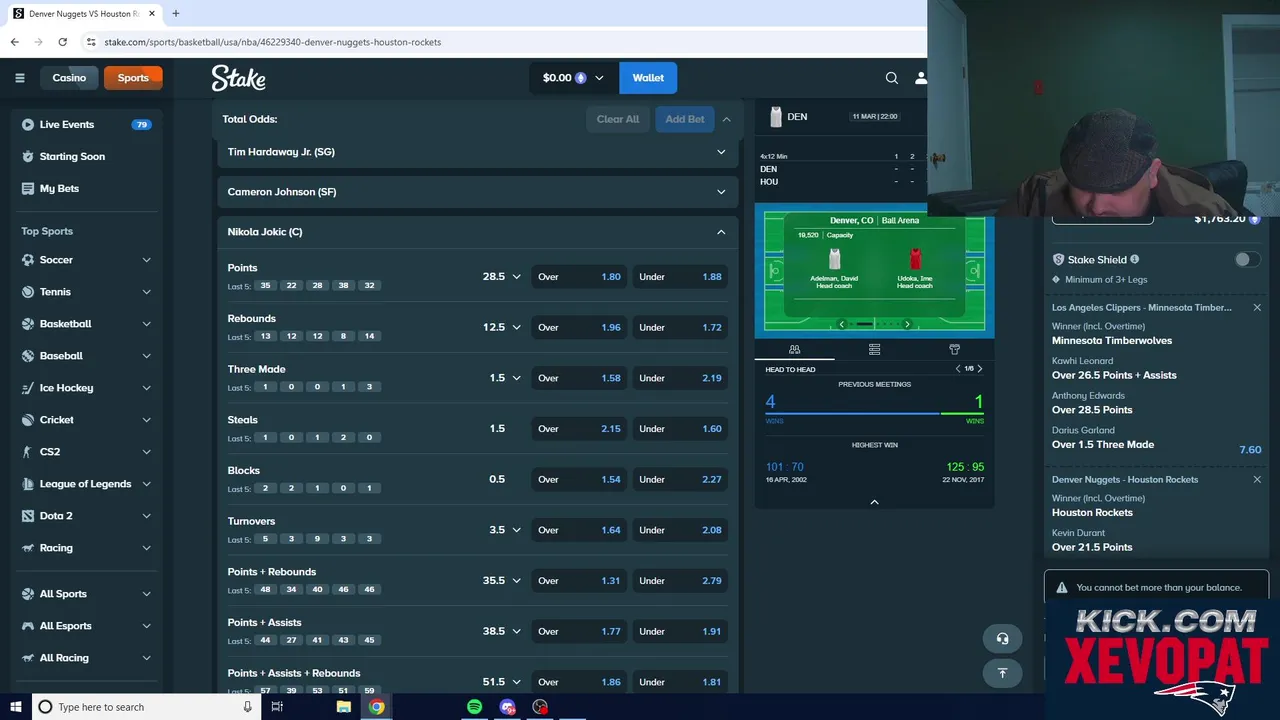
Task: Click the Ice Hockey icon
Action: [28, 388]
